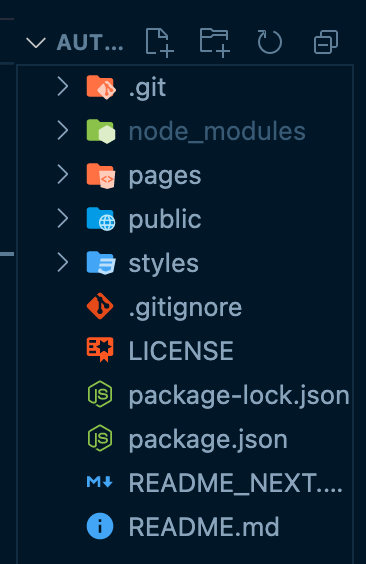This screenshot has width=366, height=564.
Task: Click the New File icon
Action: pos(160,42)
